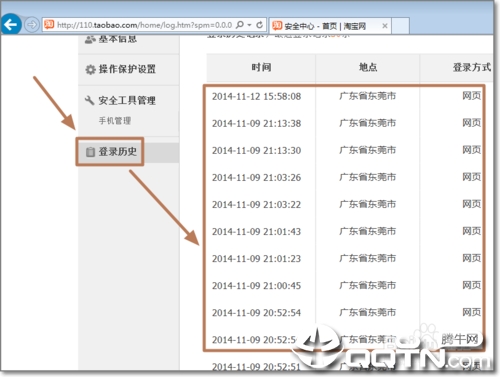Click the page refresh icon
Image resolution: width=500 pixels, height=377 pixels.
tap(260, 25)
